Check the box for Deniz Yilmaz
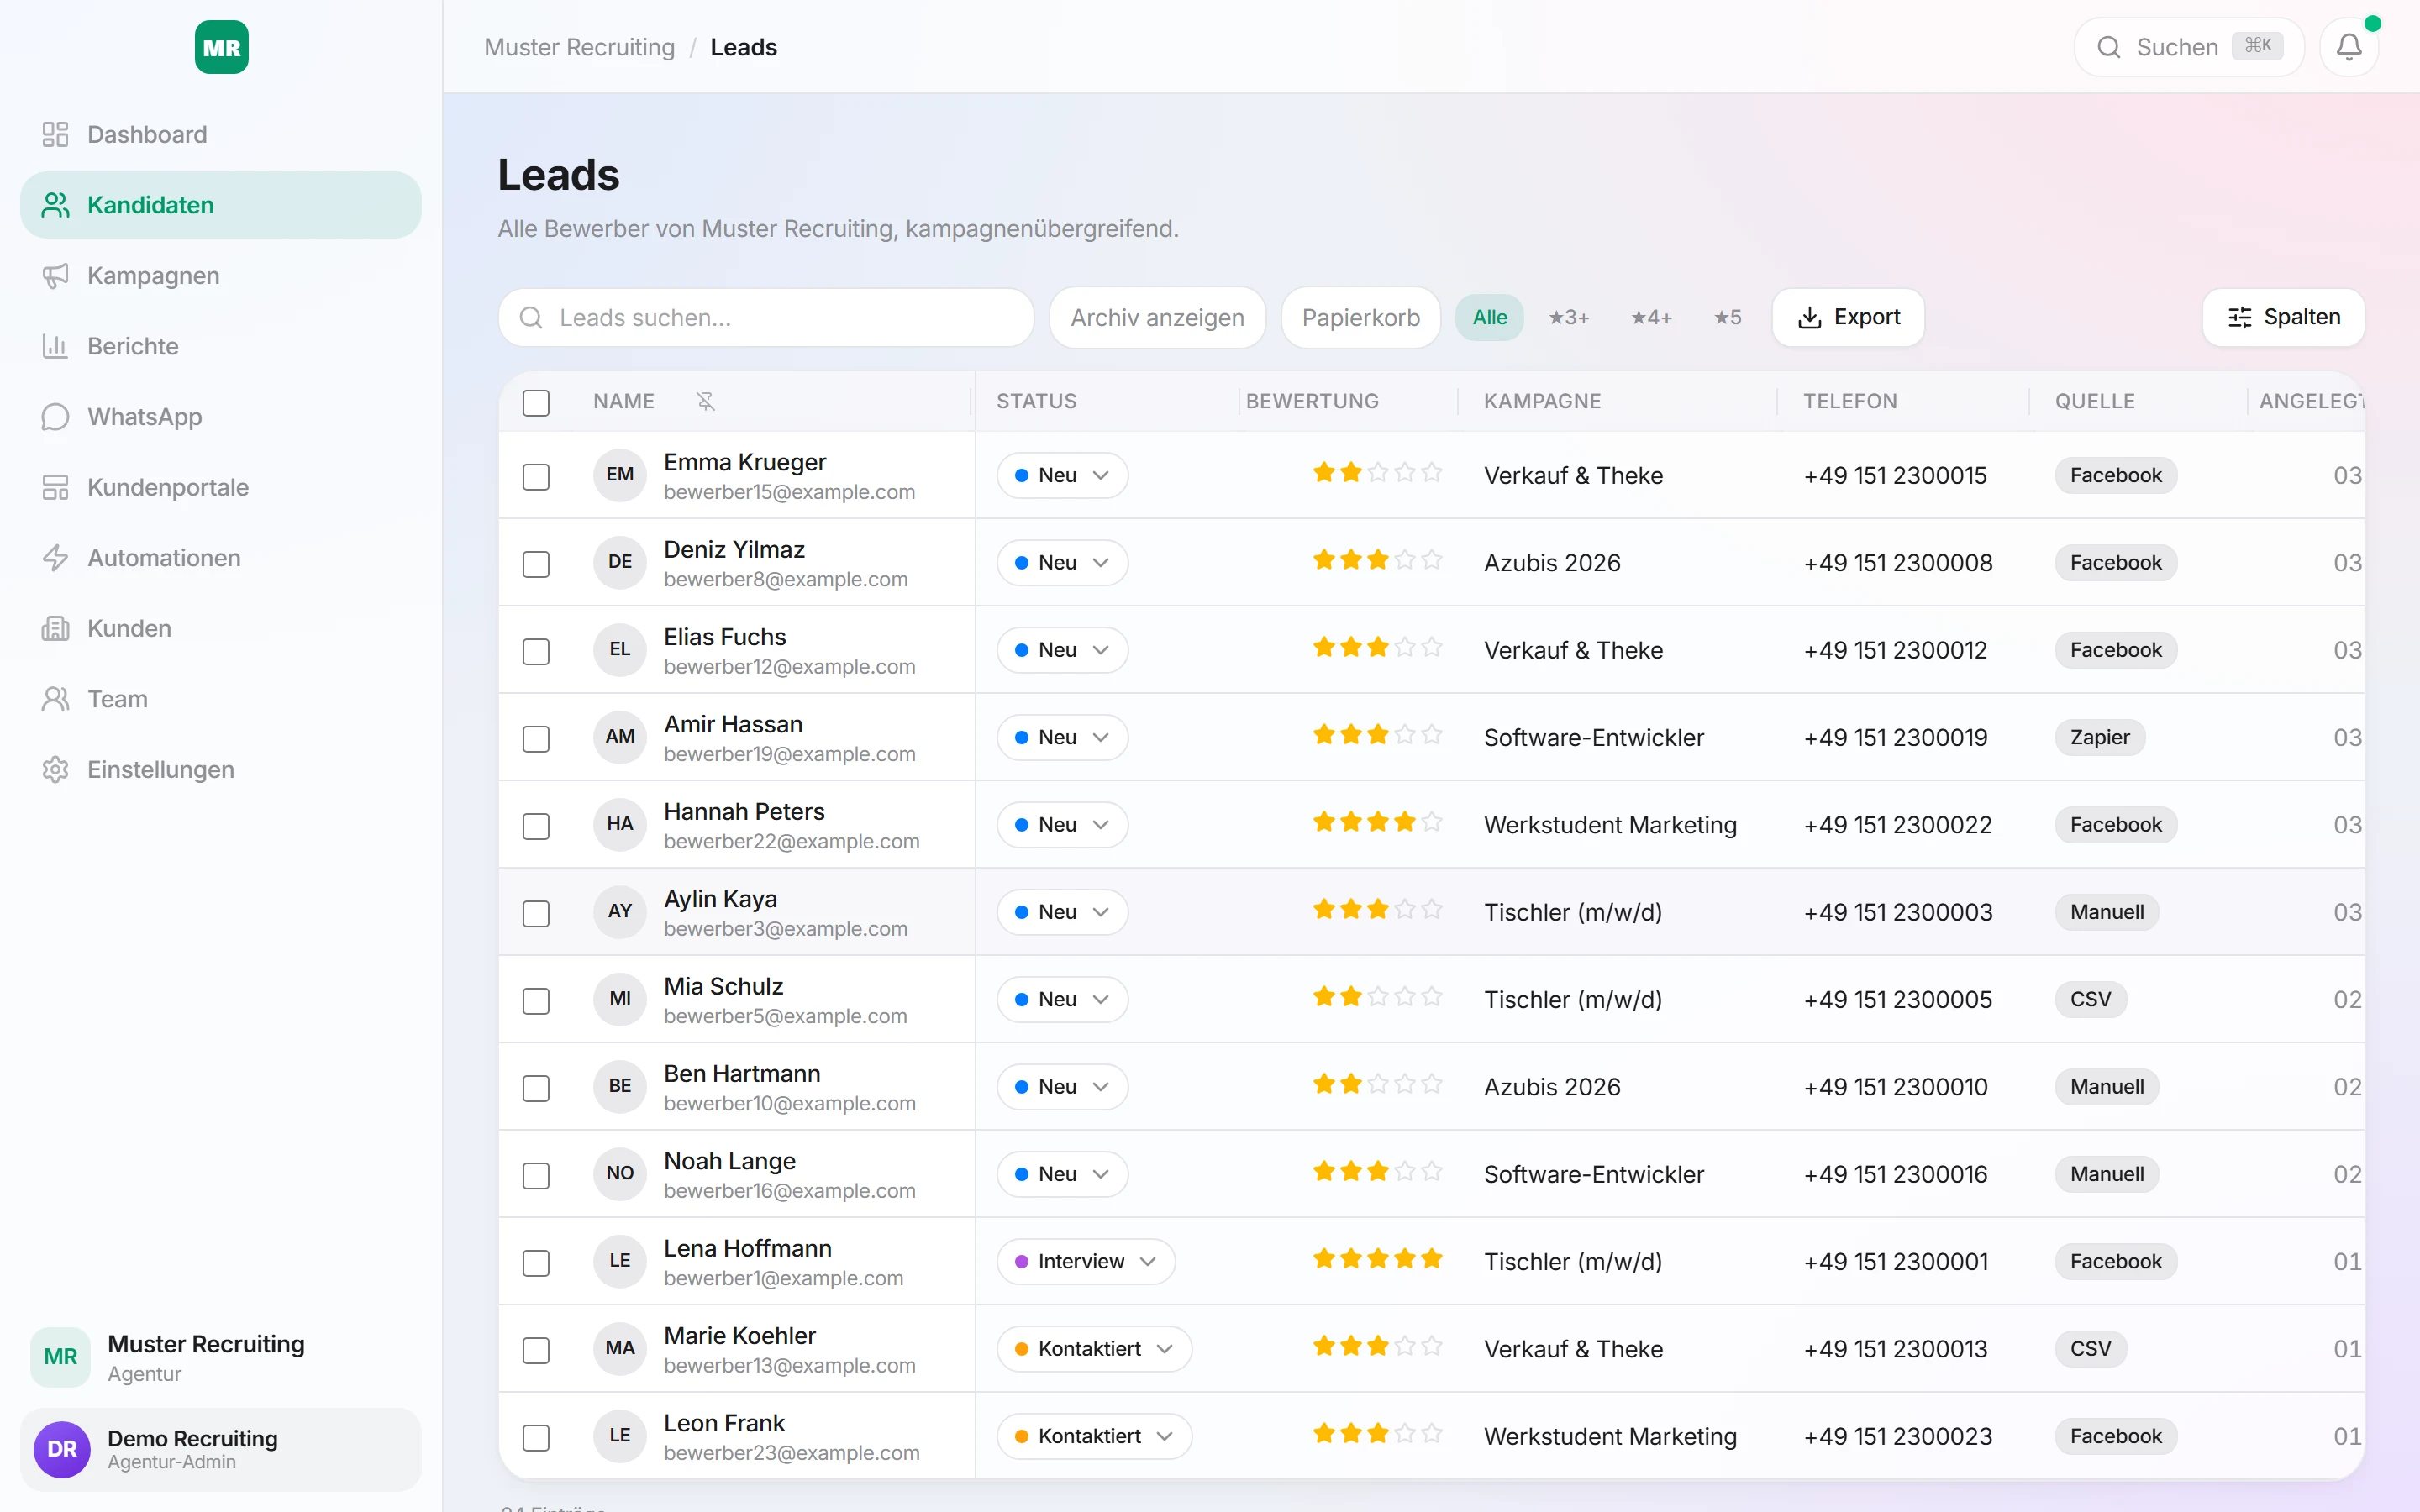Viewport: 2420px width, 1512px height. 536,564
